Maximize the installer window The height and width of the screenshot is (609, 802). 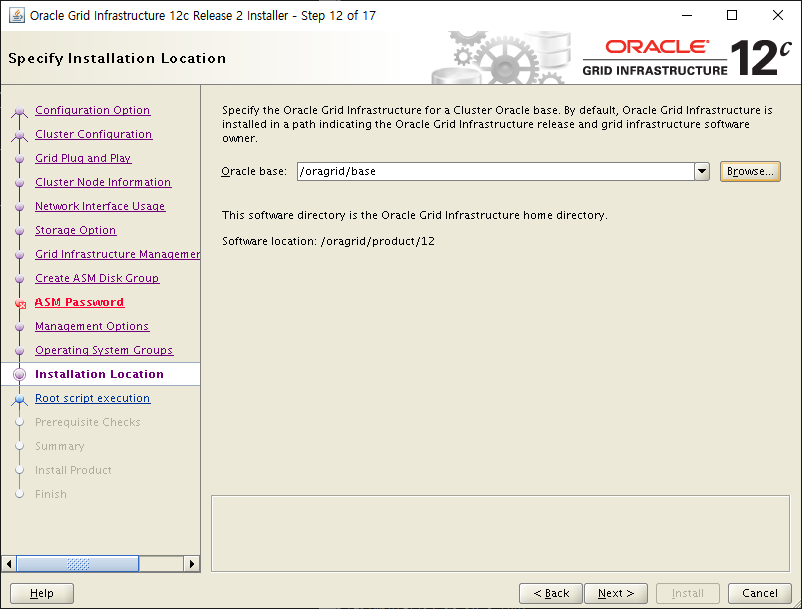pyautogui.click(x=732, y=15)
